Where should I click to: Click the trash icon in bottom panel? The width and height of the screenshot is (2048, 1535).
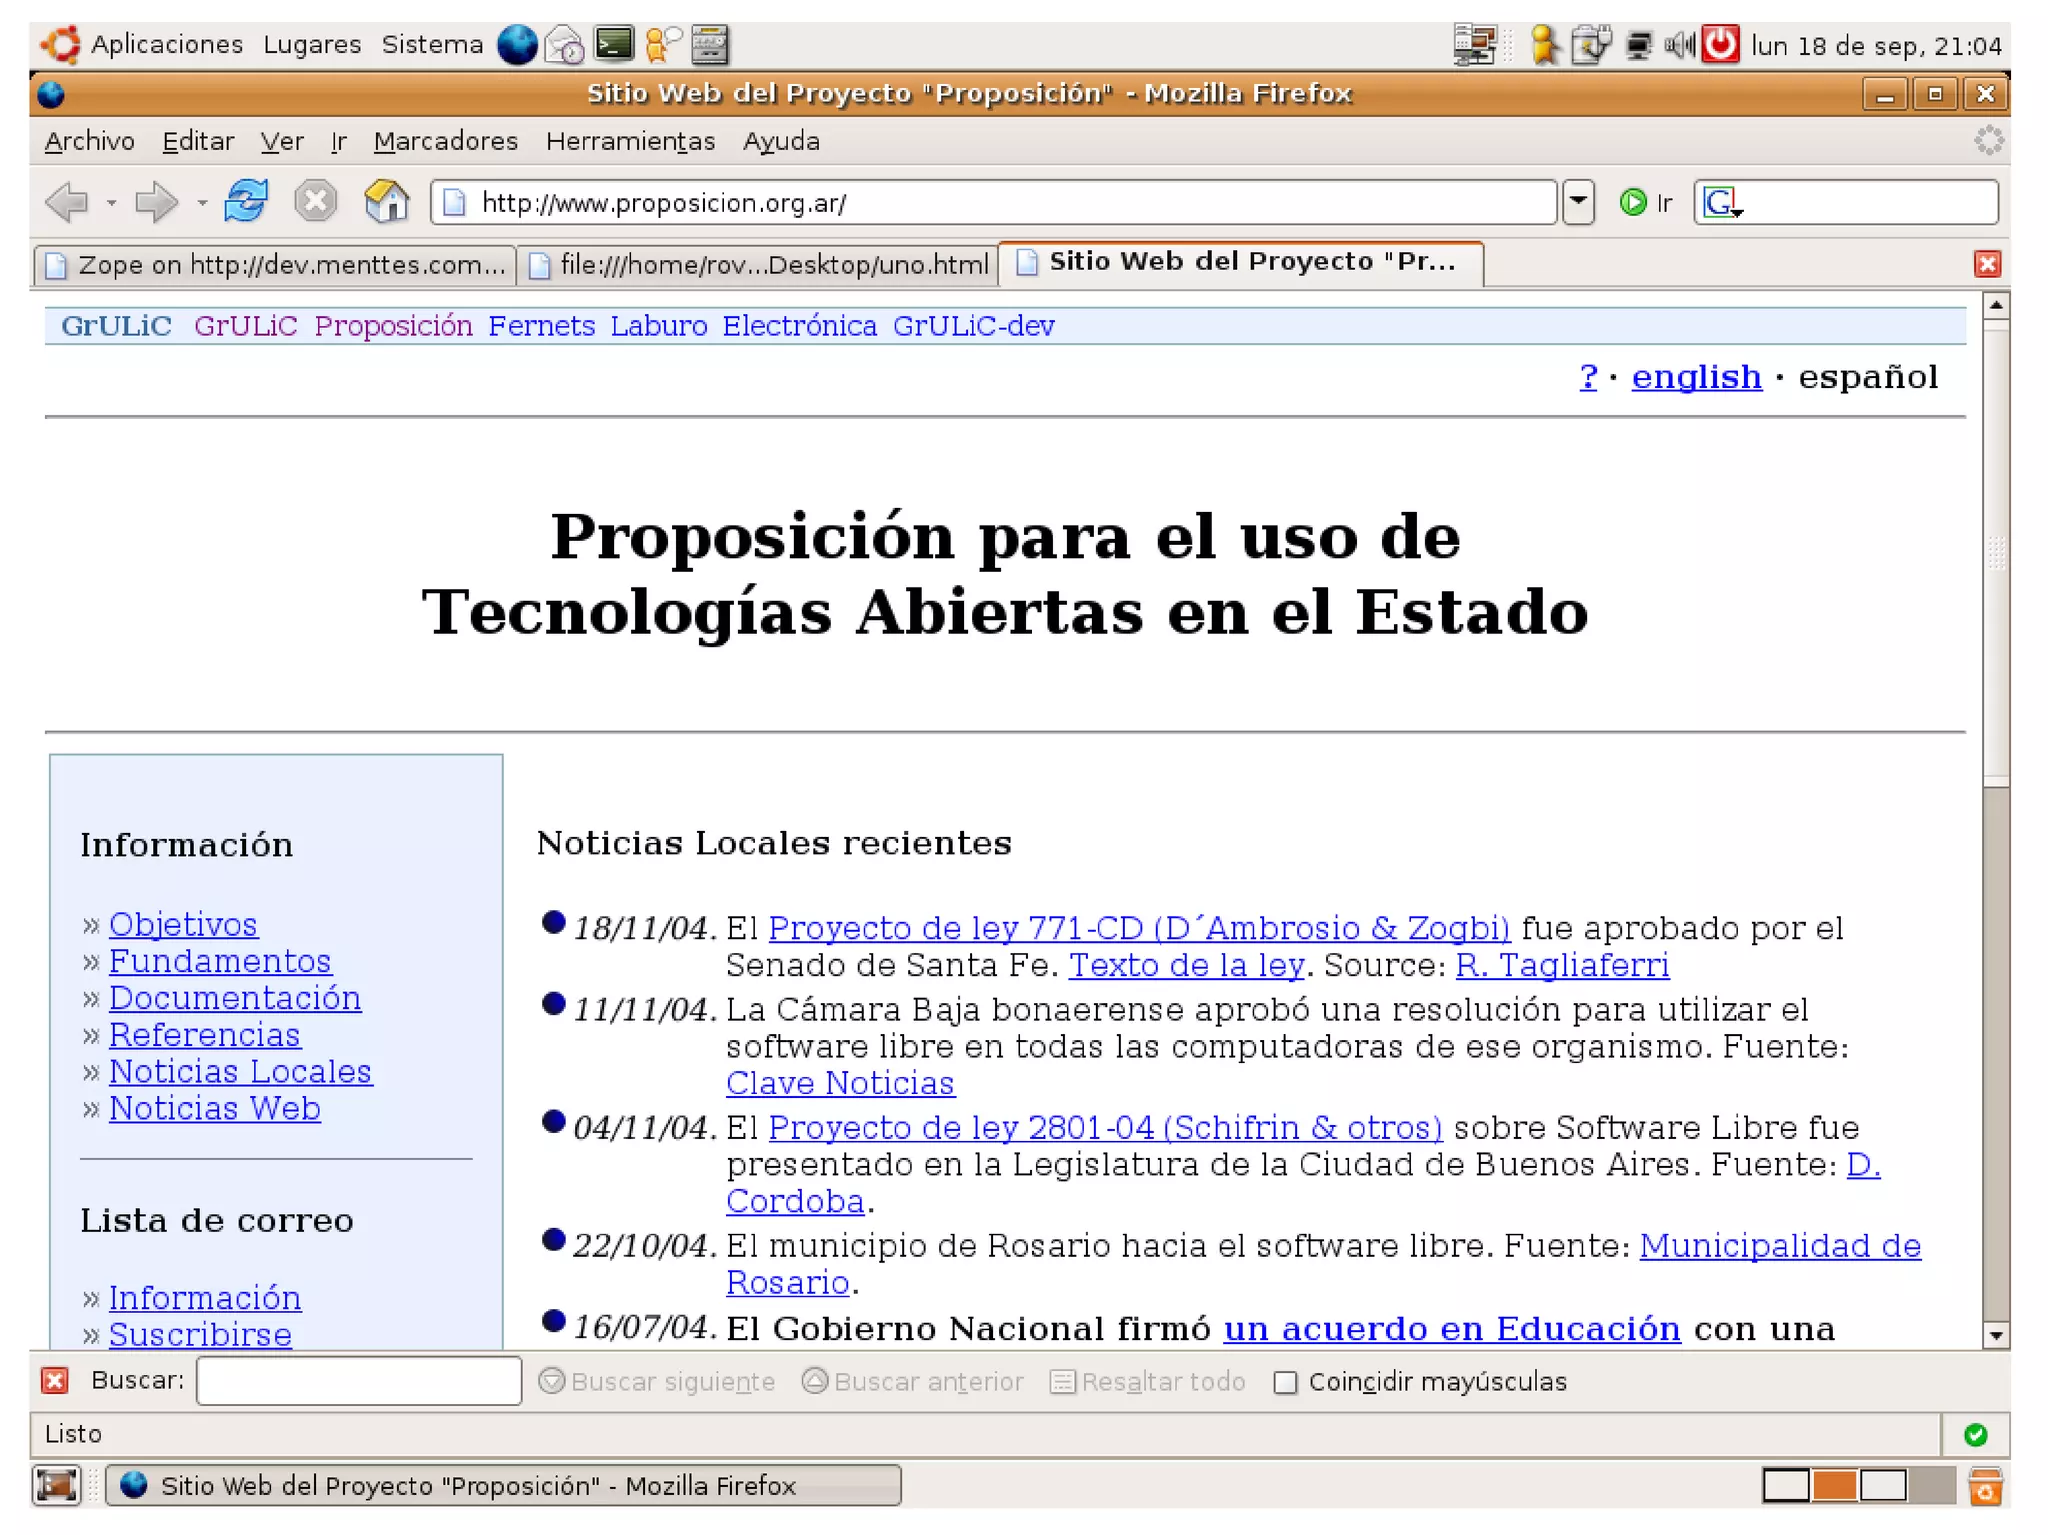tap(1985, 1486)
